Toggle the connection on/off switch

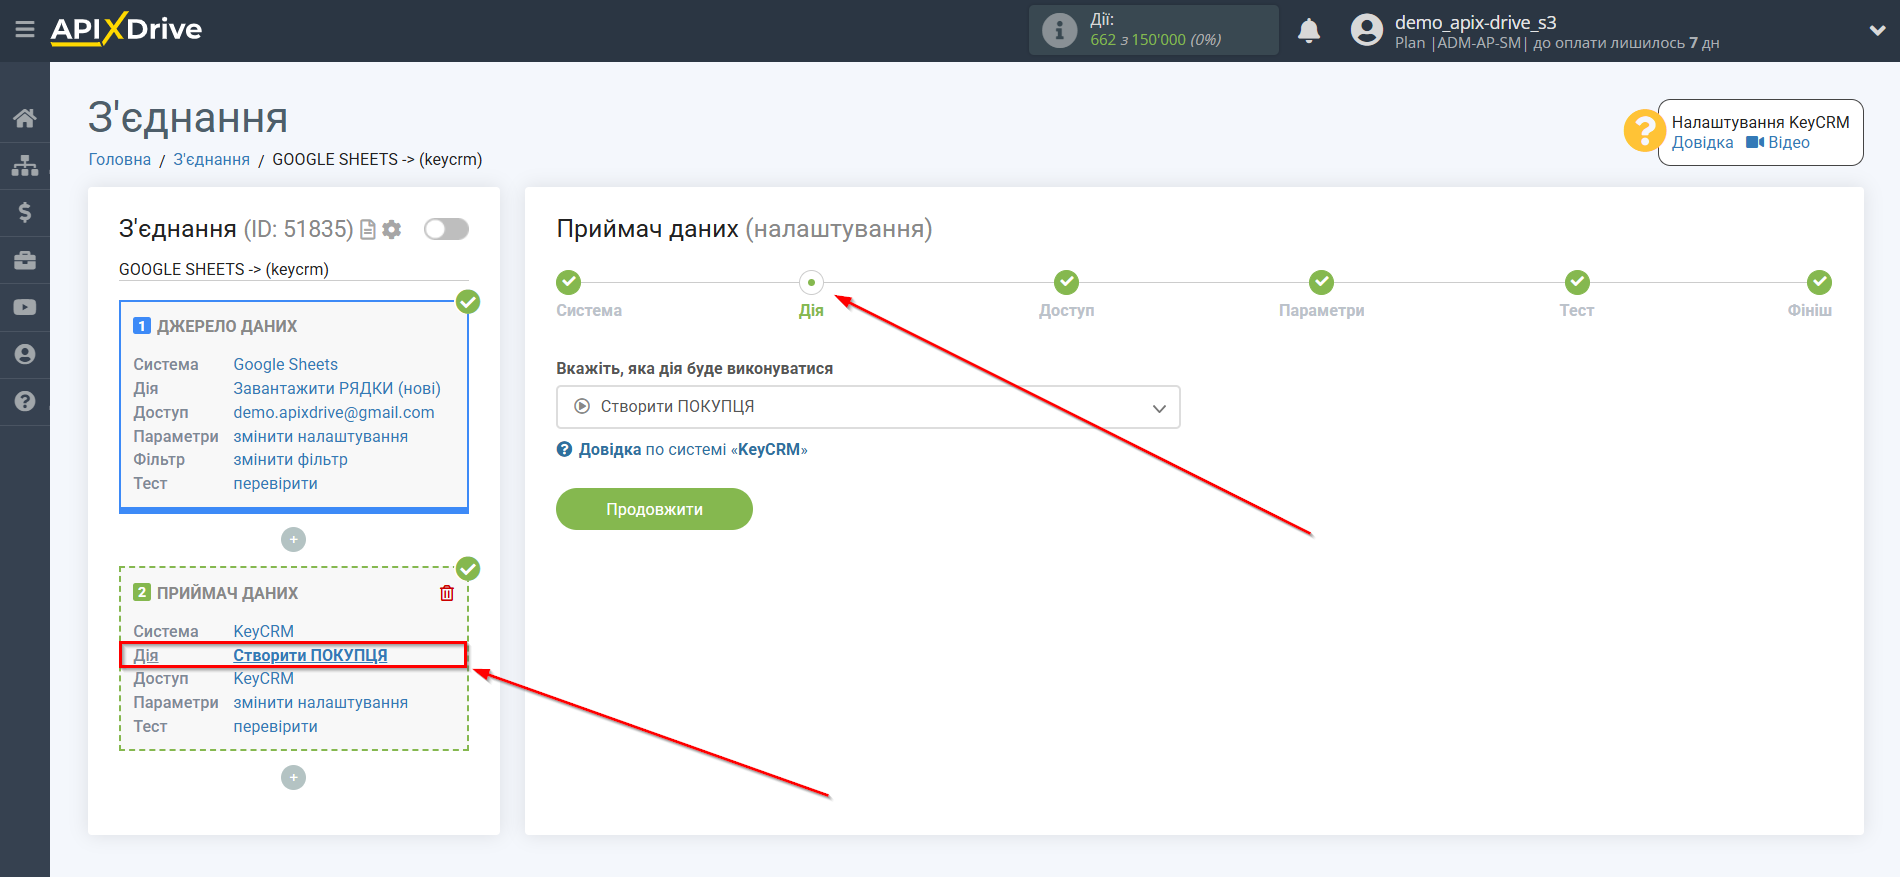click(446, 229)
